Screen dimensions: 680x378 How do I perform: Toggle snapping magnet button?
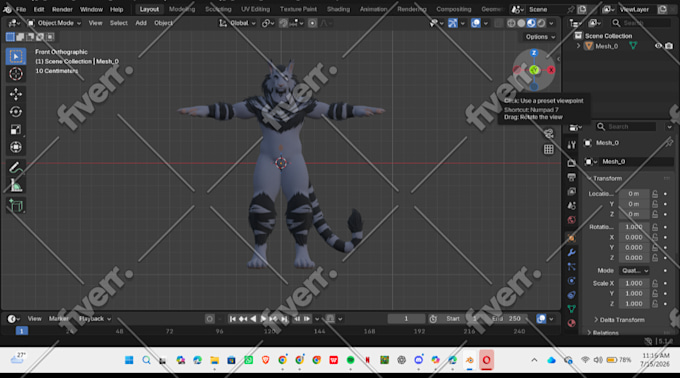[x=283, y=23]
